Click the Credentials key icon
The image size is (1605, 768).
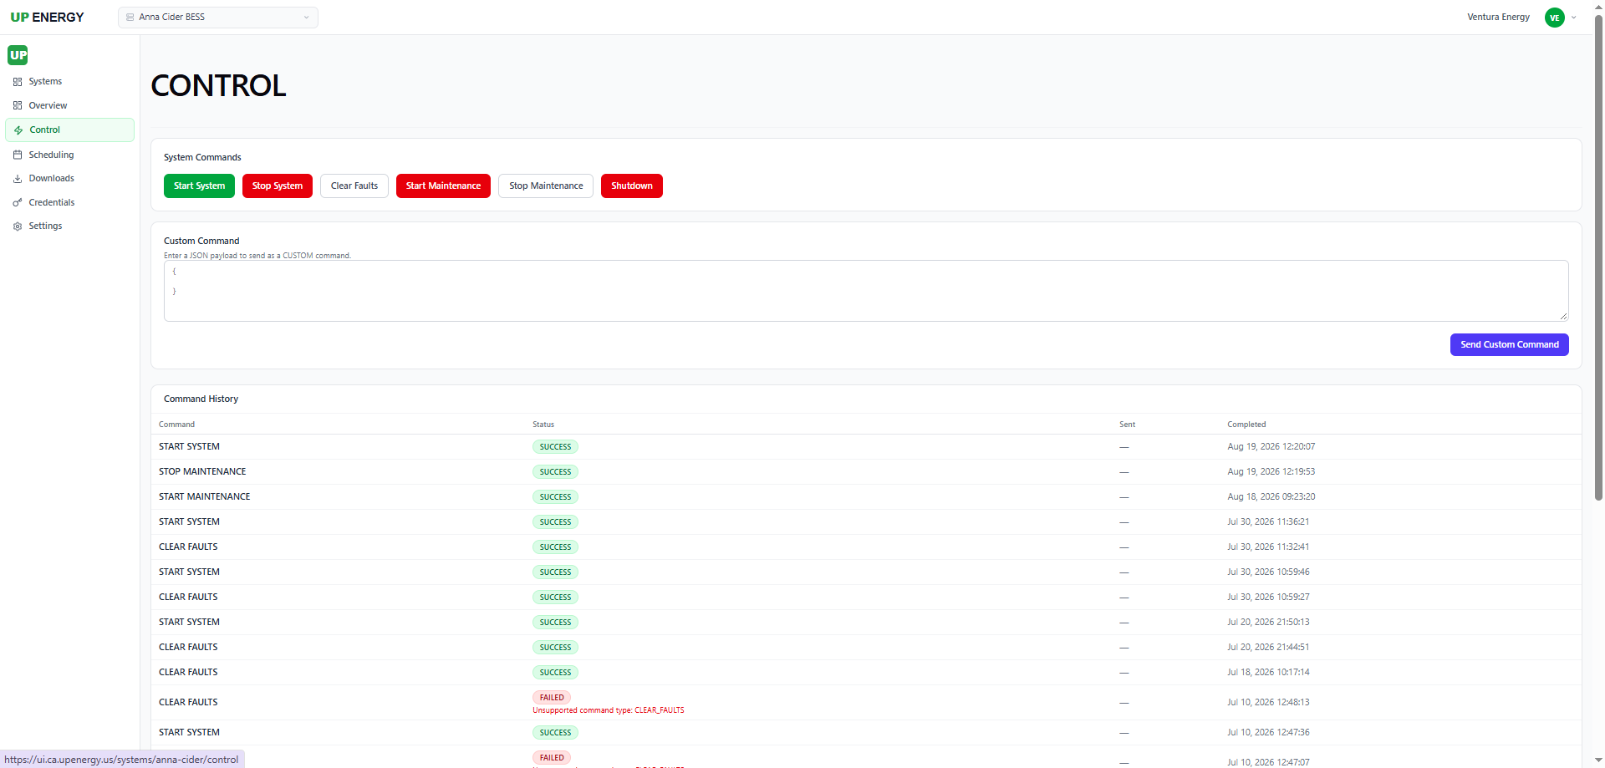click(x=17, y=203)
